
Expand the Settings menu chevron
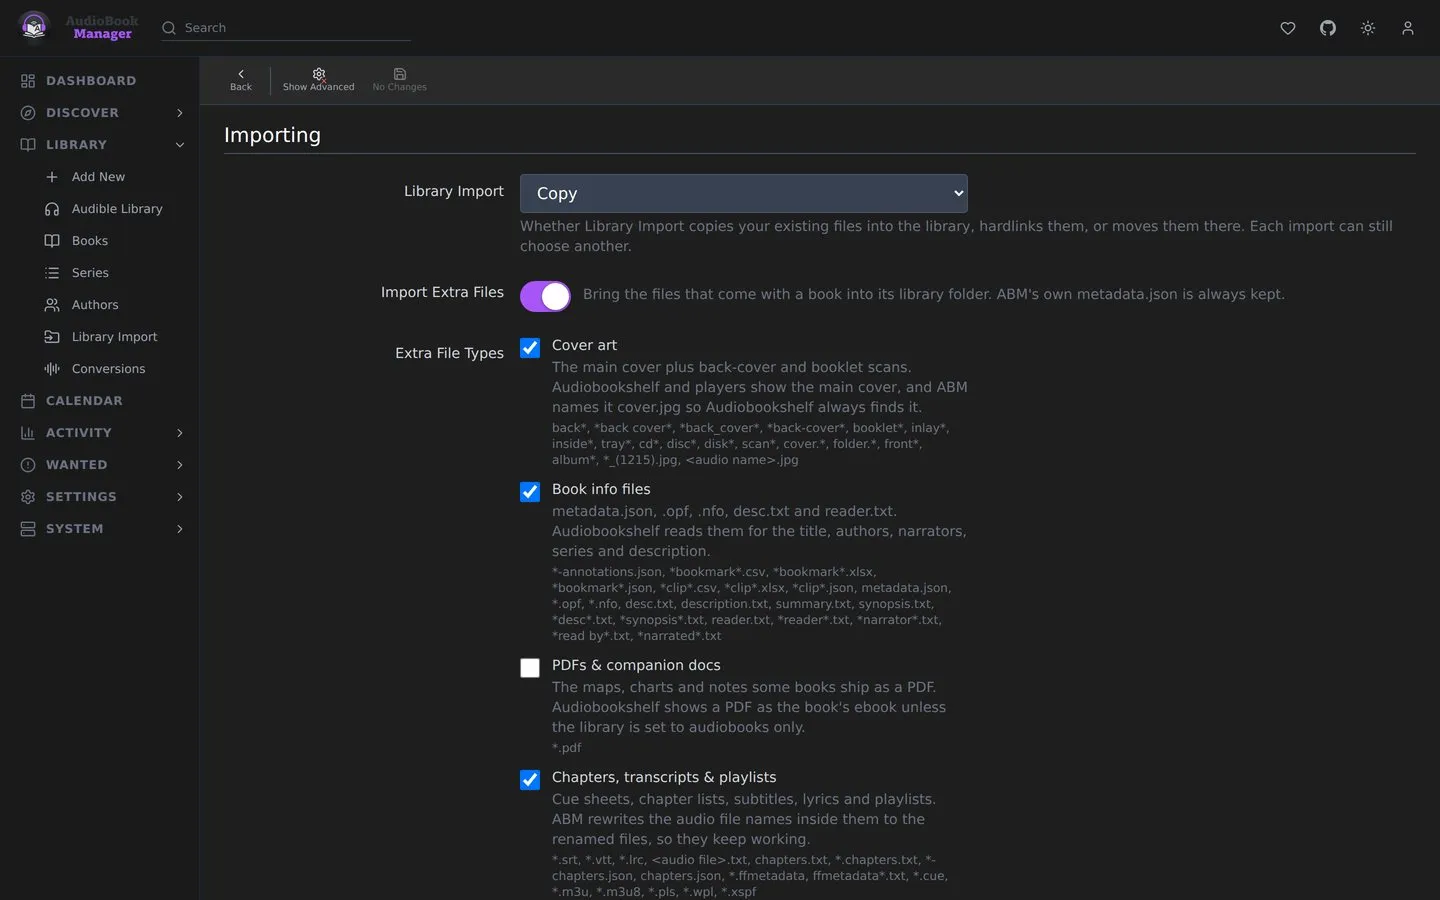(x=180, y=497)
